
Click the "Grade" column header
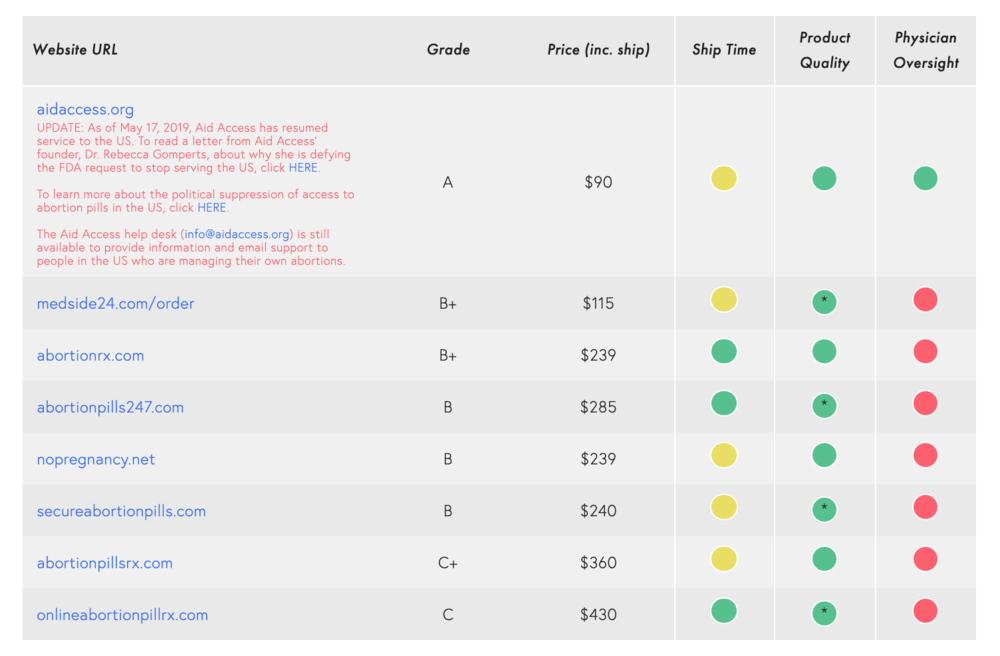pyautogui.click(x=448, y=50)
